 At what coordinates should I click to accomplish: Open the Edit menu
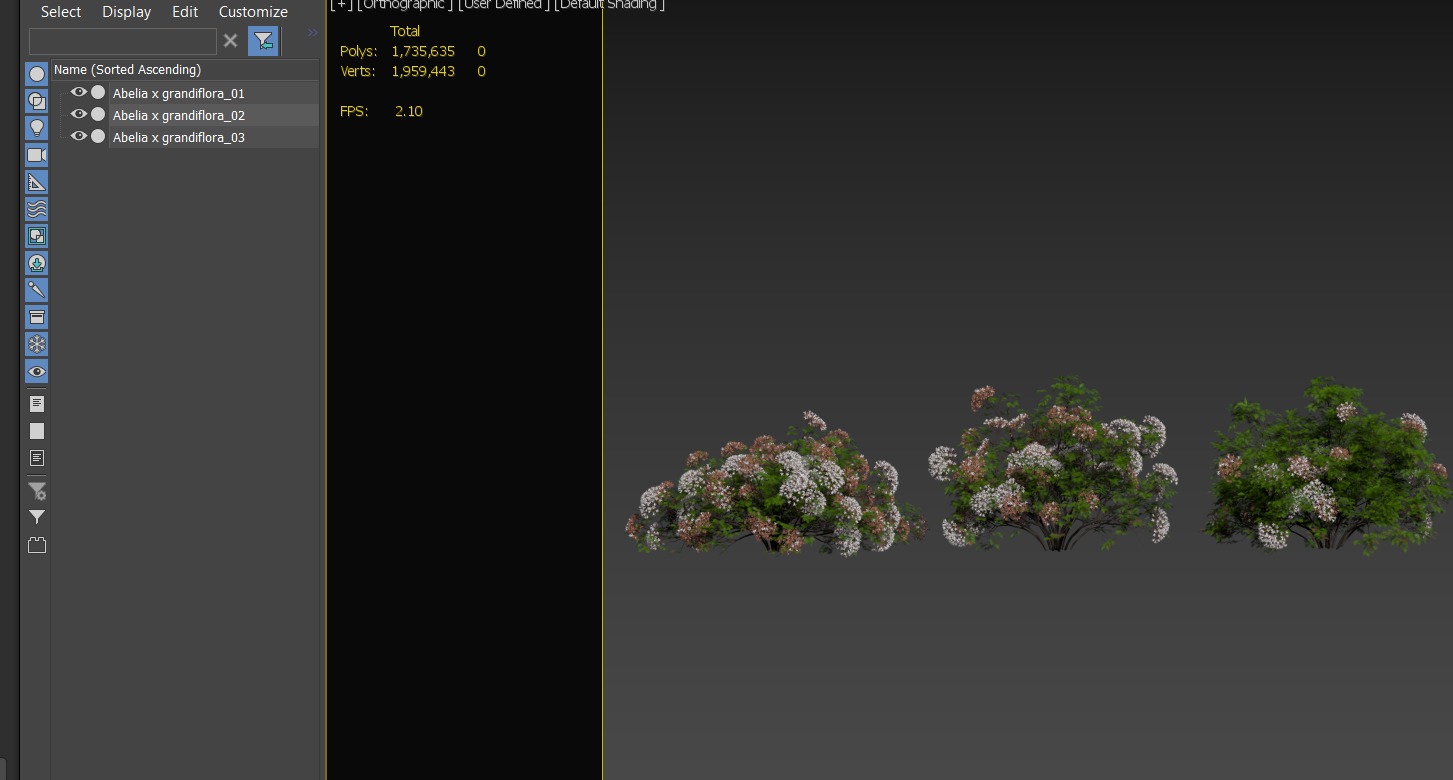[x=185, y=12]
